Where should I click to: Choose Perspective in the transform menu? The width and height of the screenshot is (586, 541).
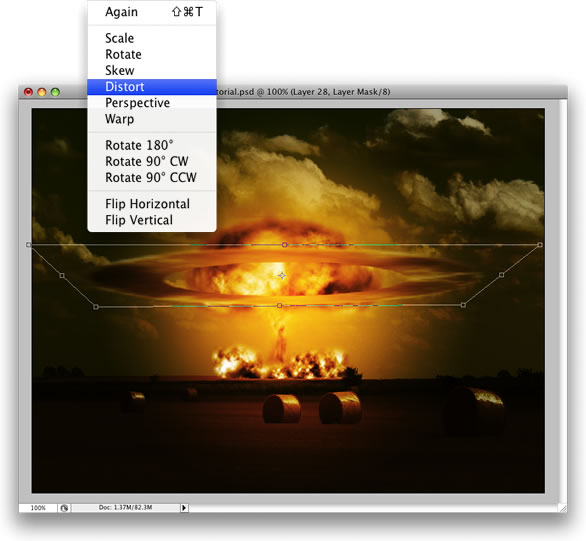pos(152,103)
